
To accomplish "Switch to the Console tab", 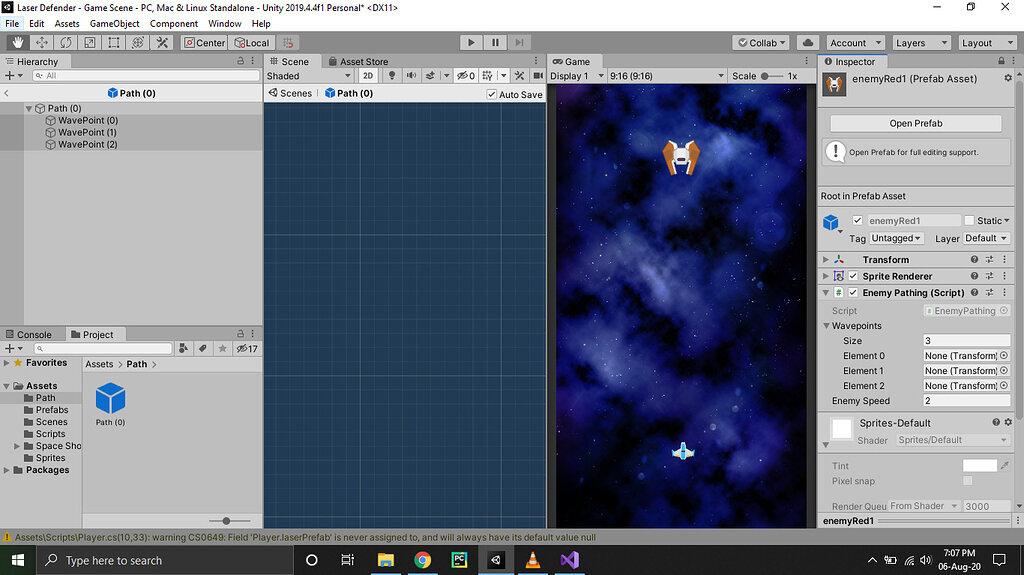I will [34, 335].
